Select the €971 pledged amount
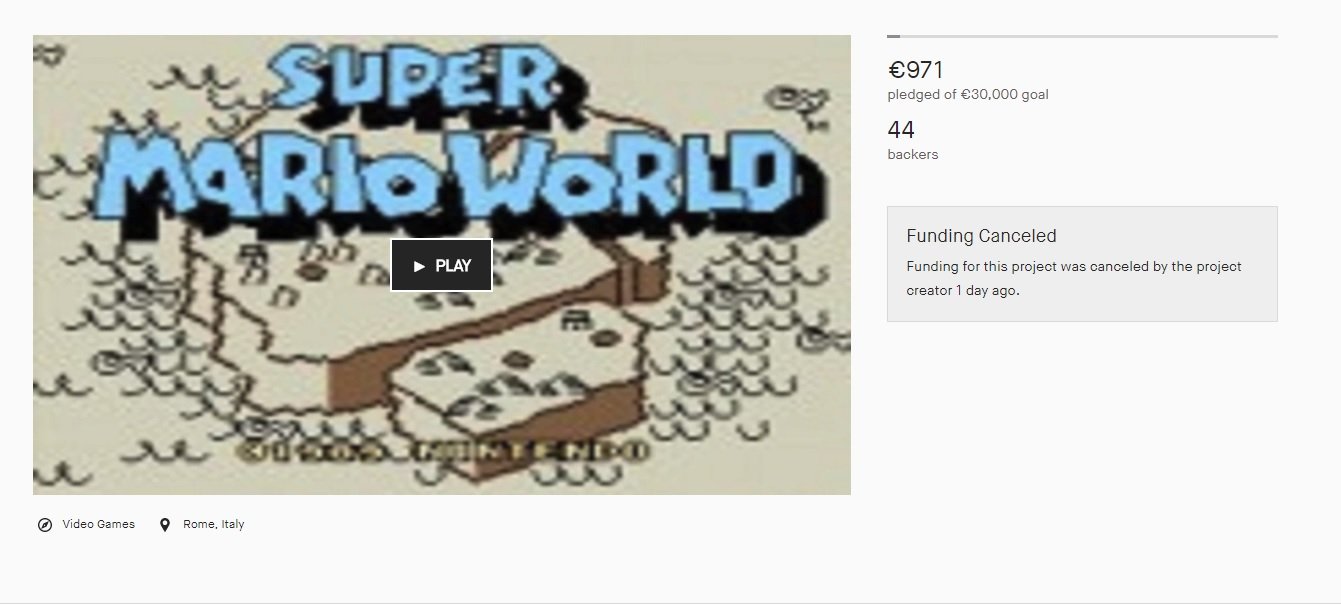Screen dimensions: 1341x605 [x=916, y=70]
